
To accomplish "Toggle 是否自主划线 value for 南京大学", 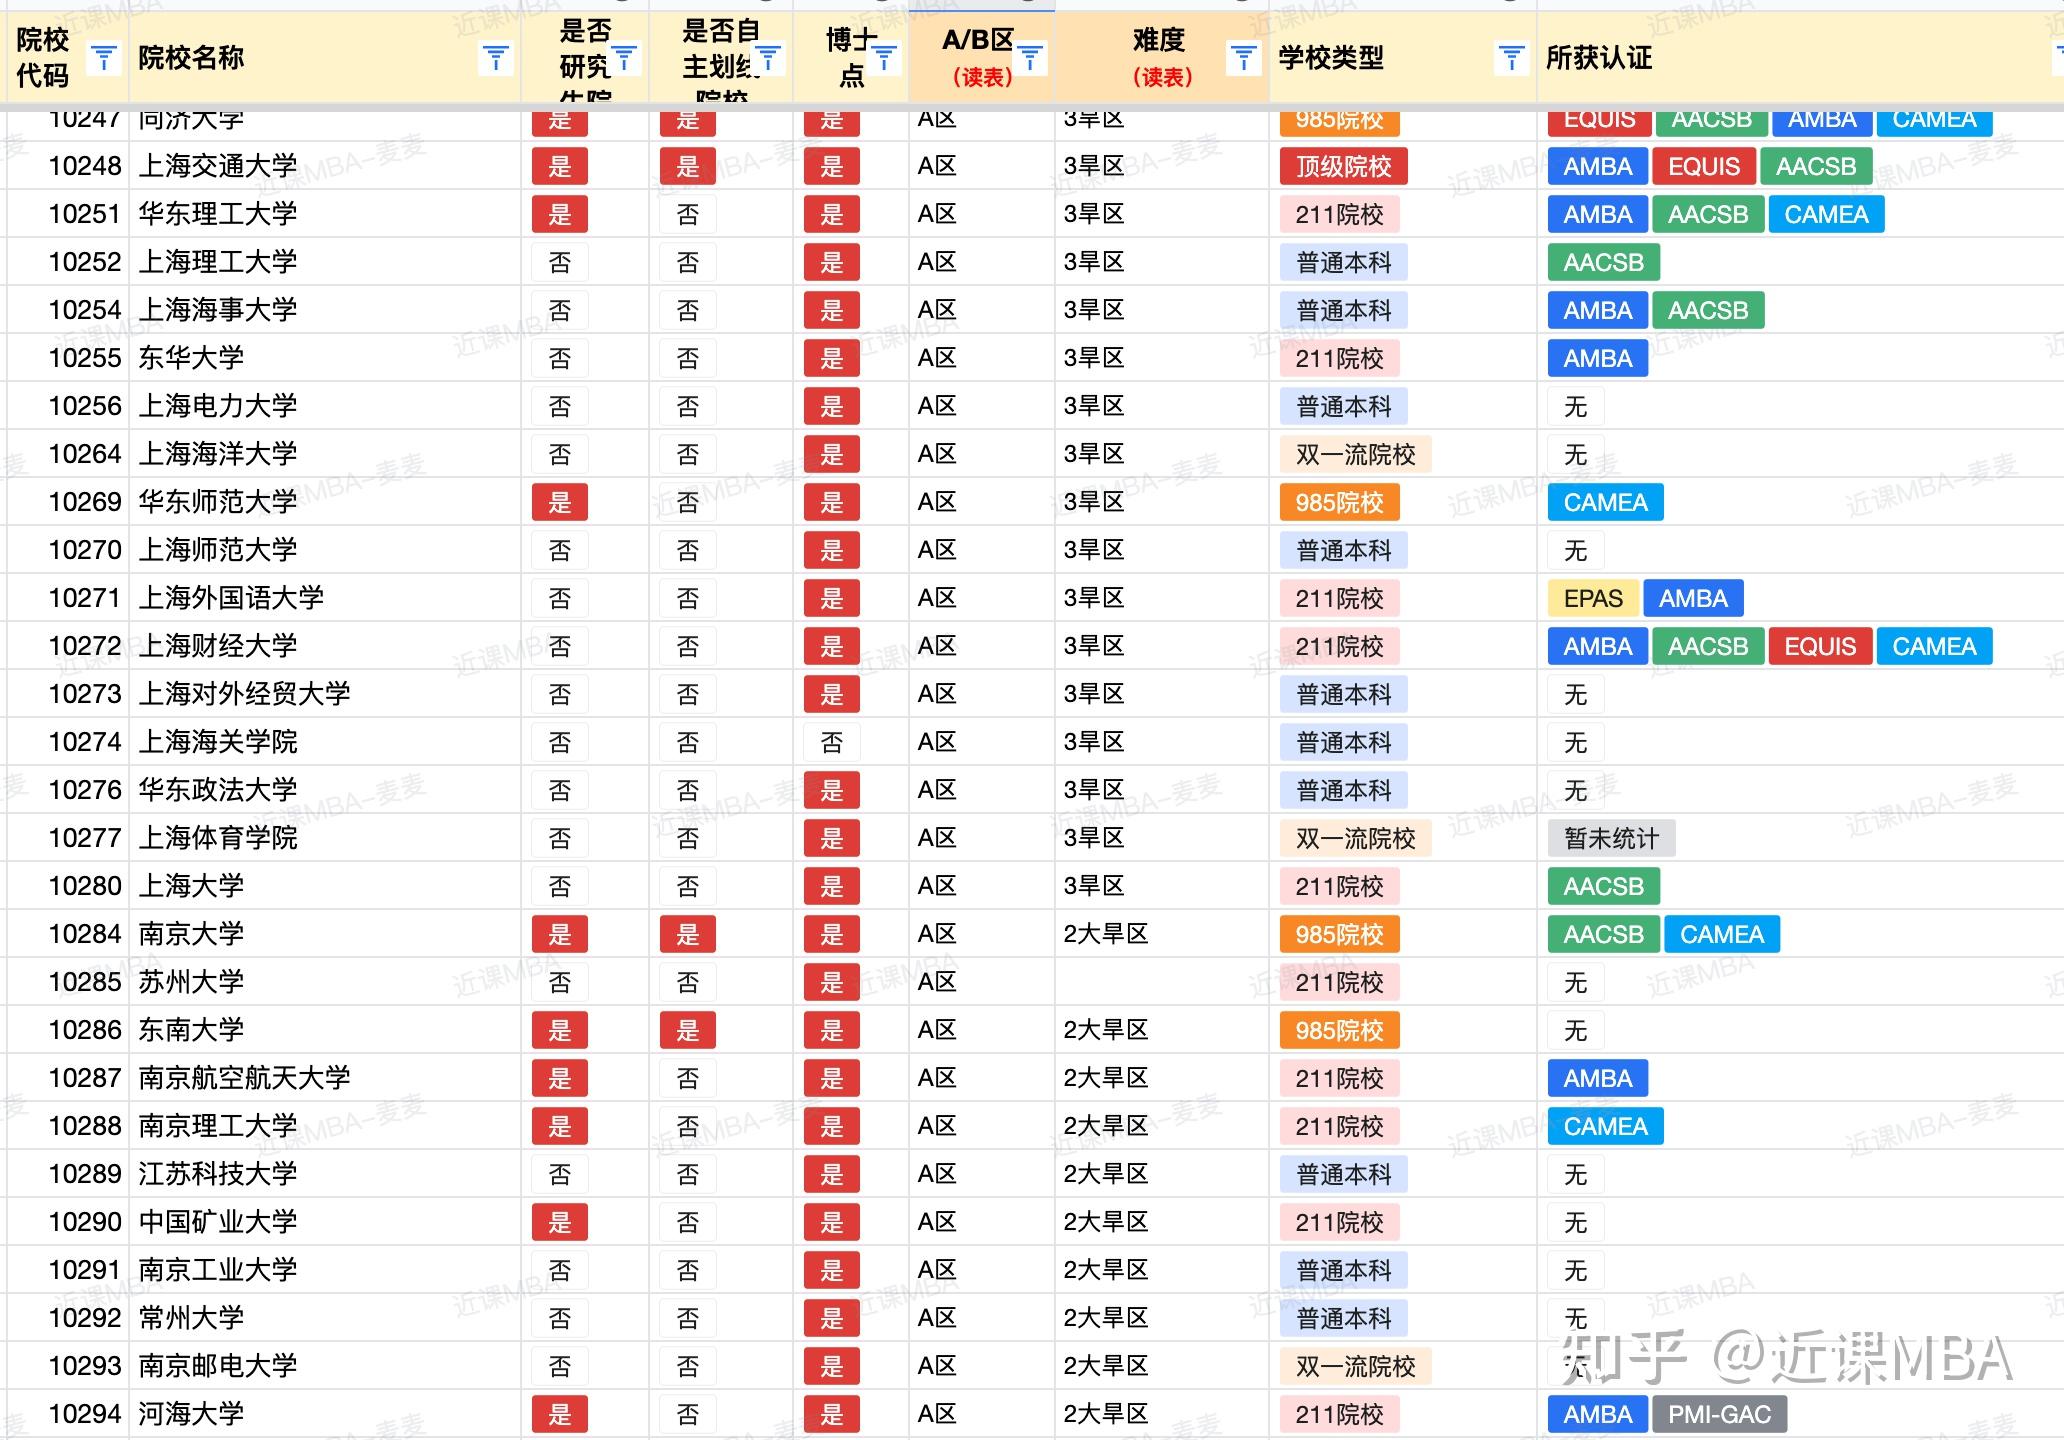I will 687,934.
